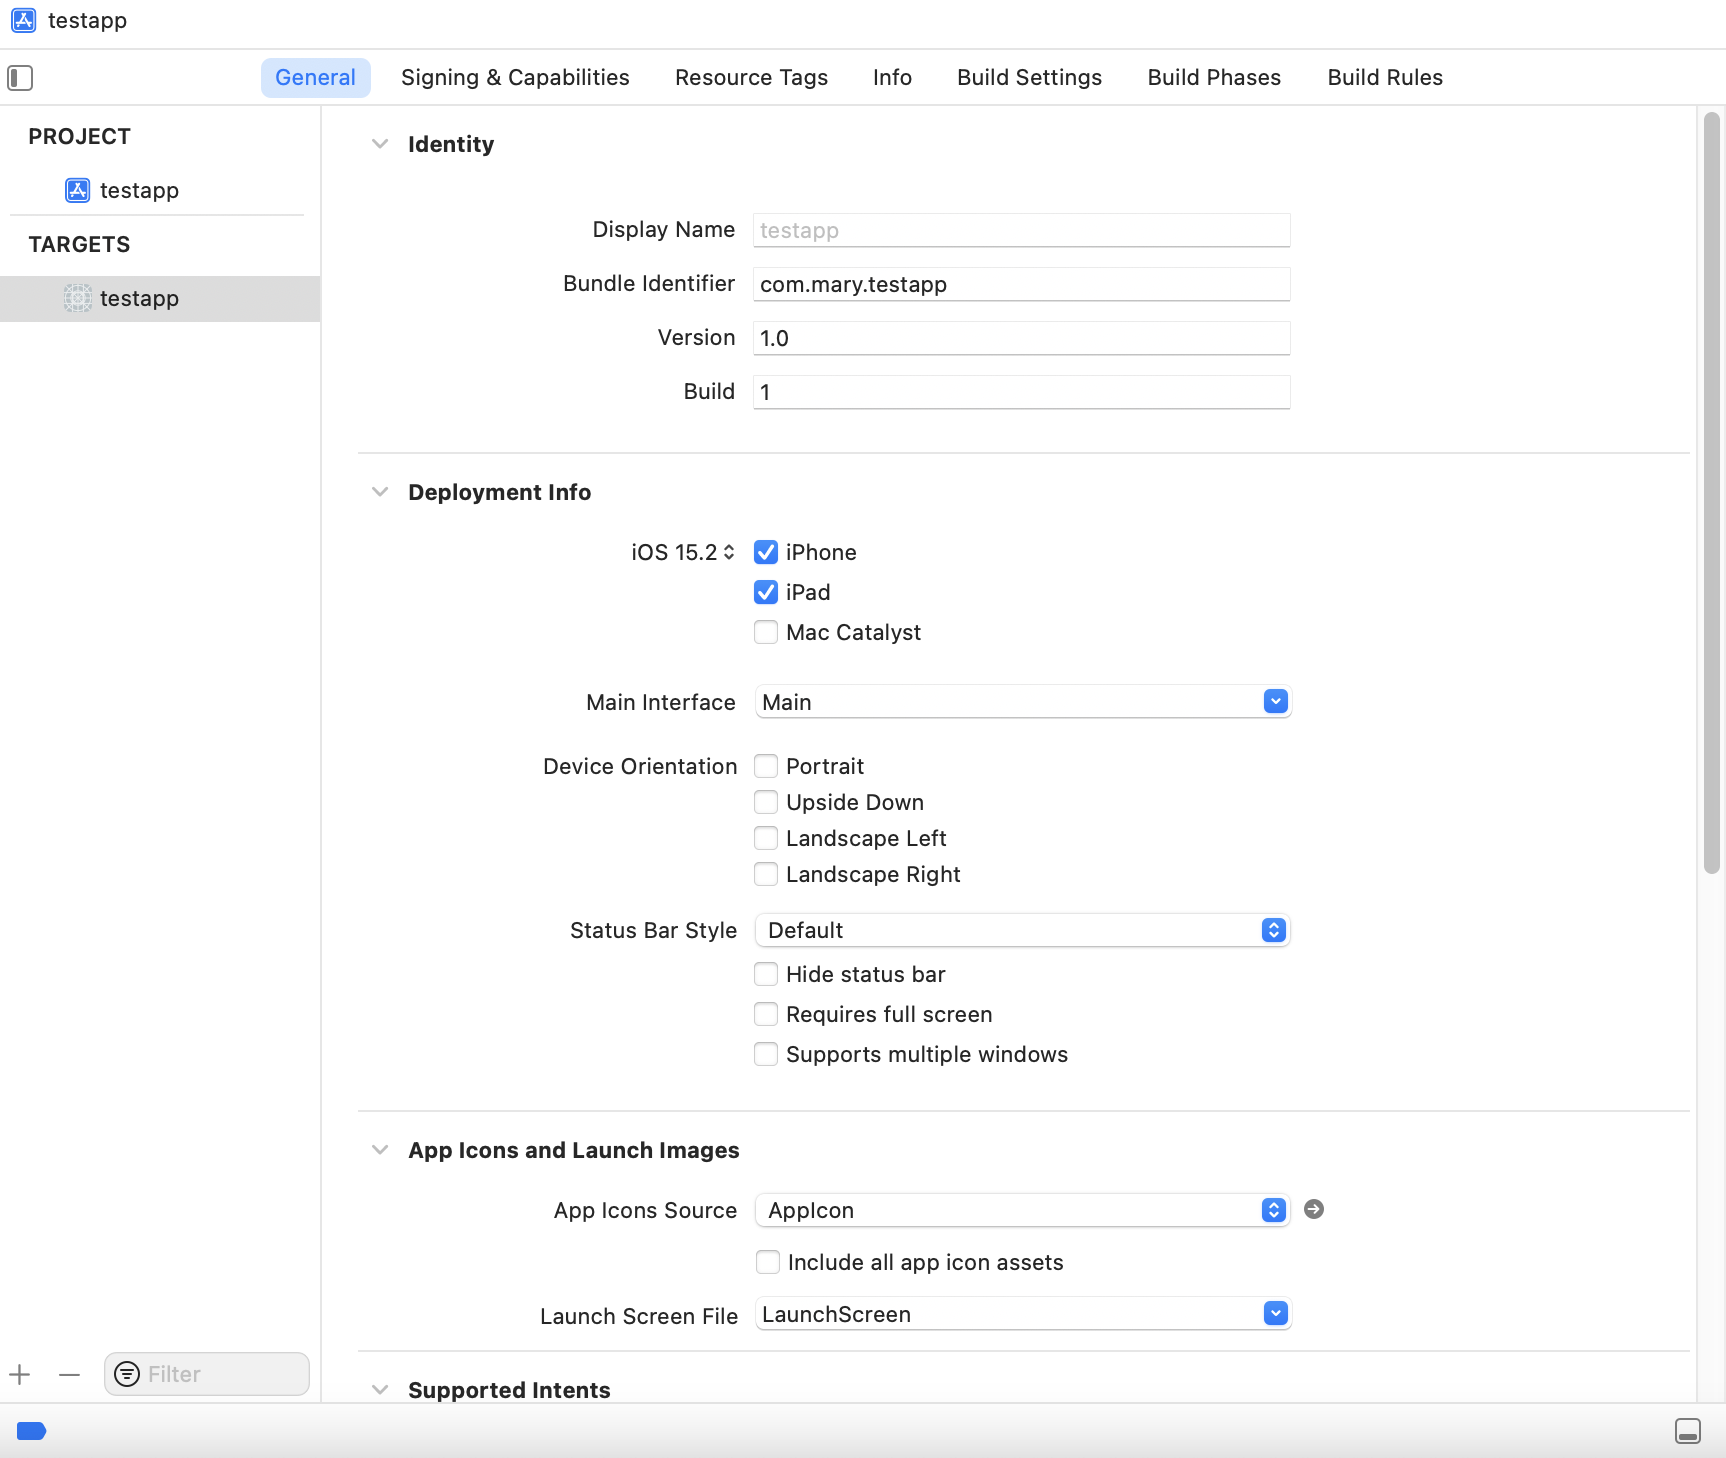Collapse the Identity section
Image resolution: width=1726 pixels, height=1458 pixels.
pos(380,144)
